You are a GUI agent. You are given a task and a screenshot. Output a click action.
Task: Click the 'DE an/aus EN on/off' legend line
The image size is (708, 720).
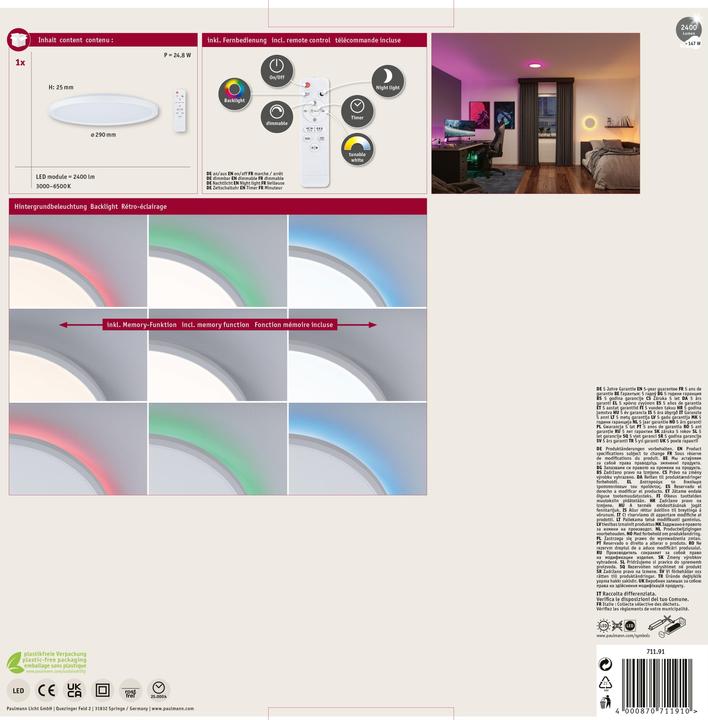(245, 174)
